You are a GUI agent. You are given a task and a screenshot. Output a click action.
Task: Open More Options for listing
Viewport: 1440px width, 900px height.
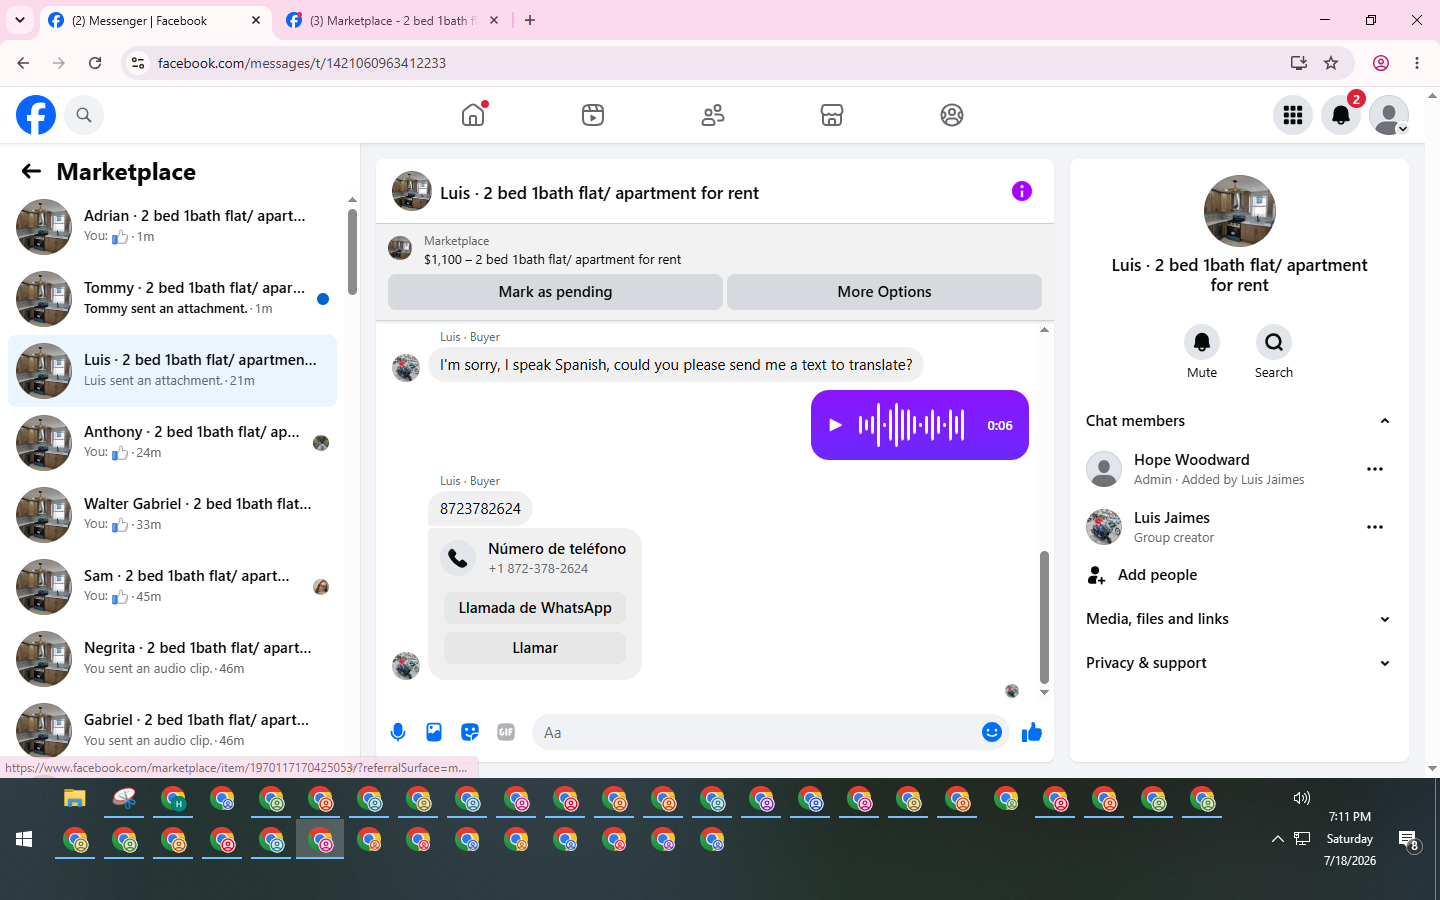884,292
